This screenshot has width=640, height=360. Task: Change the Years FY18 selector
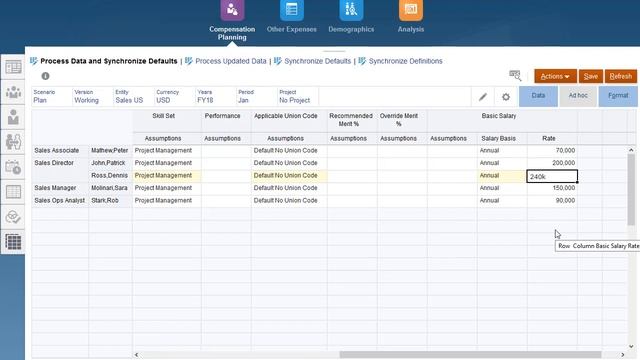(216, 97)
